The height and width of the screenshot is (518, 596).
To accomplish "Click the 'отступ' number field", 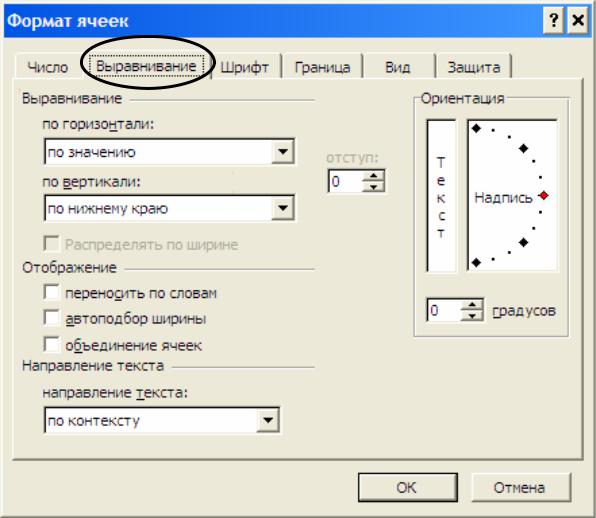I will pos(346,181).
